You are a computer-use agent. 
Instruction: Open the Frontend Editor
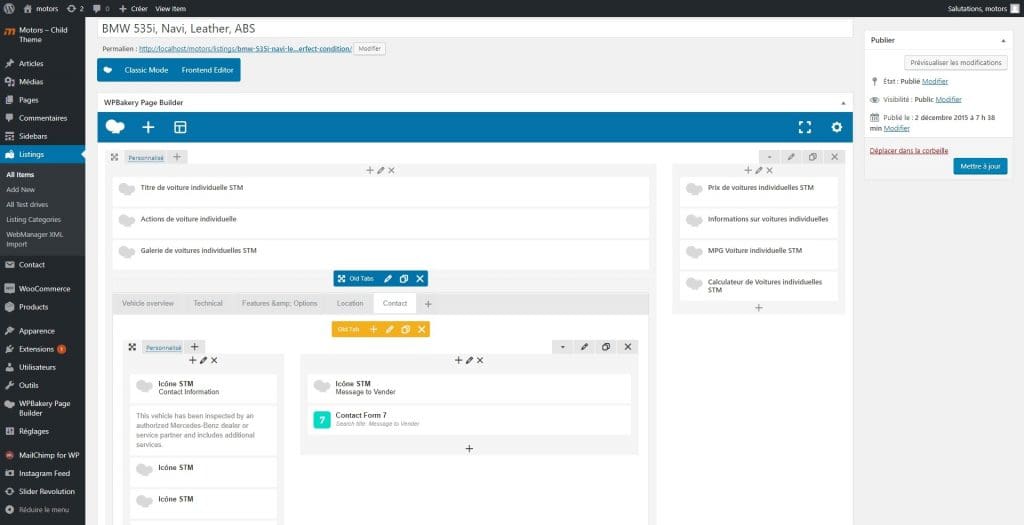click(207, 70)
